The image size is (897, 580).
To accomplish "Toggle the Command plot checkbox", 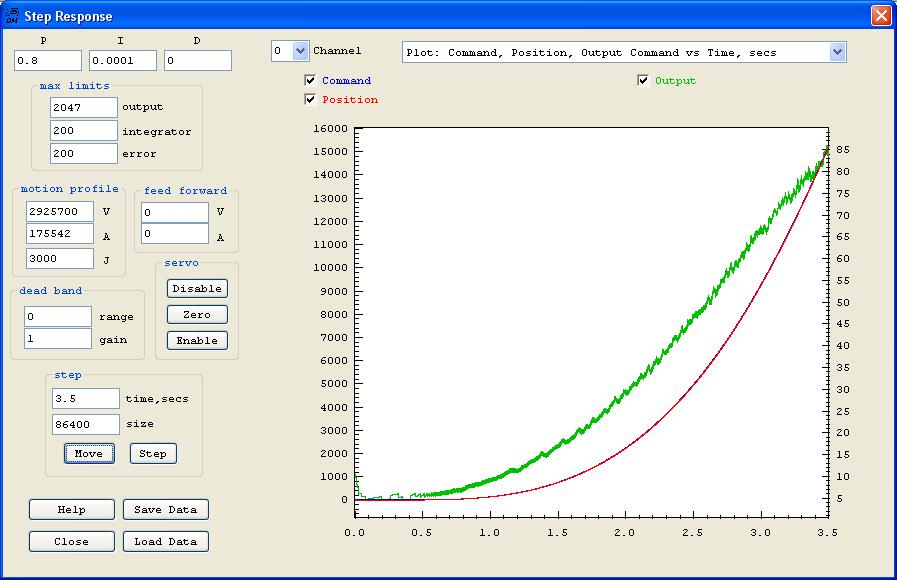I will tap(310, 81).
